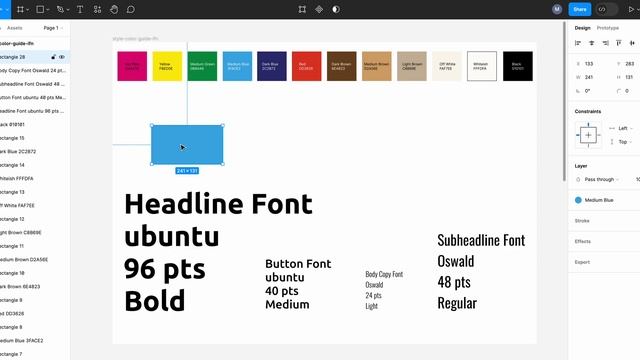640x360 pixels.
Task: Select the Rectangle 15 layer
Action: [35, 138]
